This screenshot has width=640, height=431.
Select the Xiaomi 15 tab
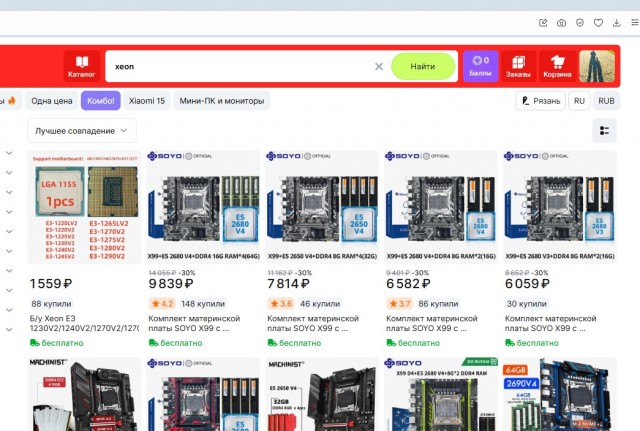[147, 101]
